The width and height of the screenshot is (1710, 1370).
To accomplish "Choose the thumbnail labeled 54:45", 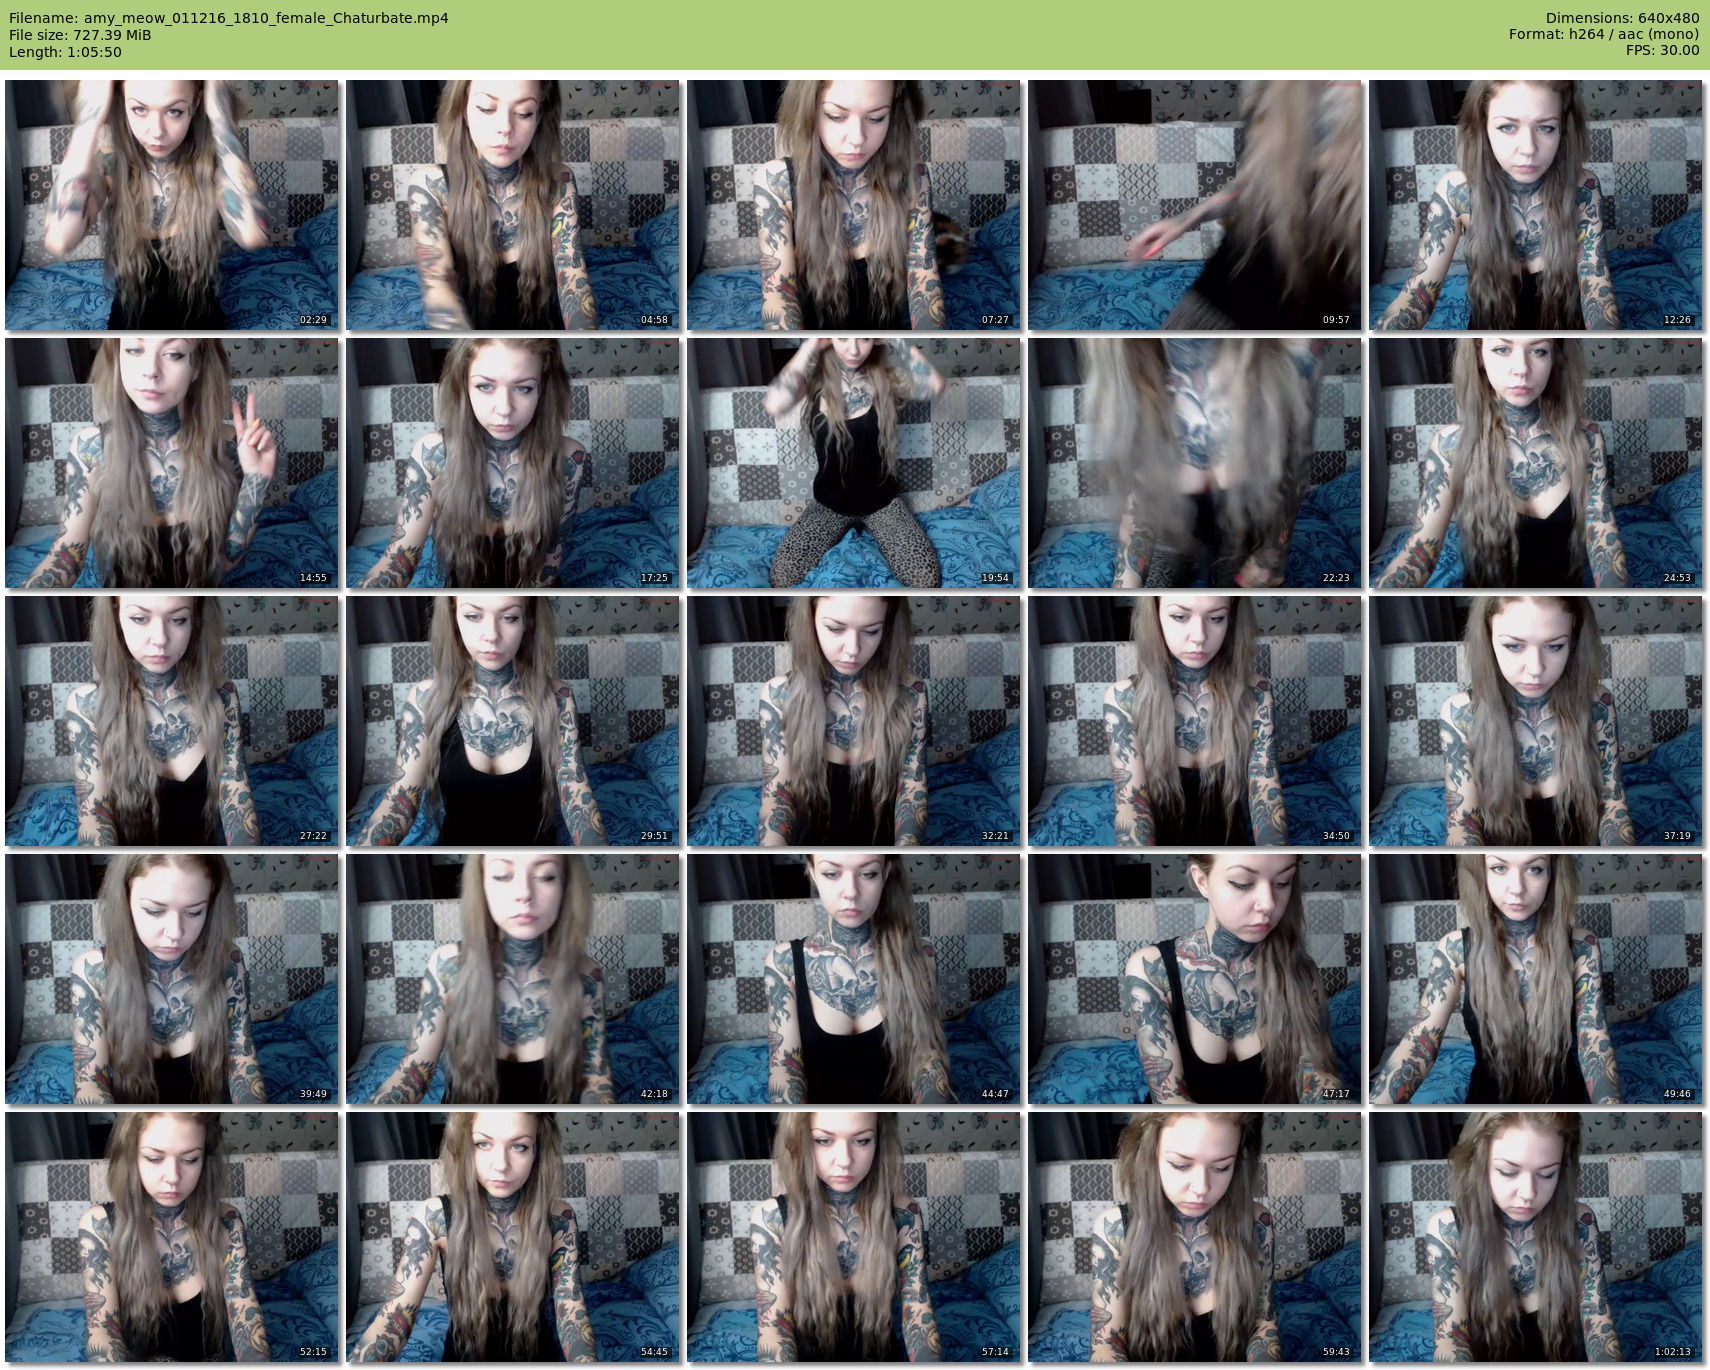I will click(x=513, y=1237).
